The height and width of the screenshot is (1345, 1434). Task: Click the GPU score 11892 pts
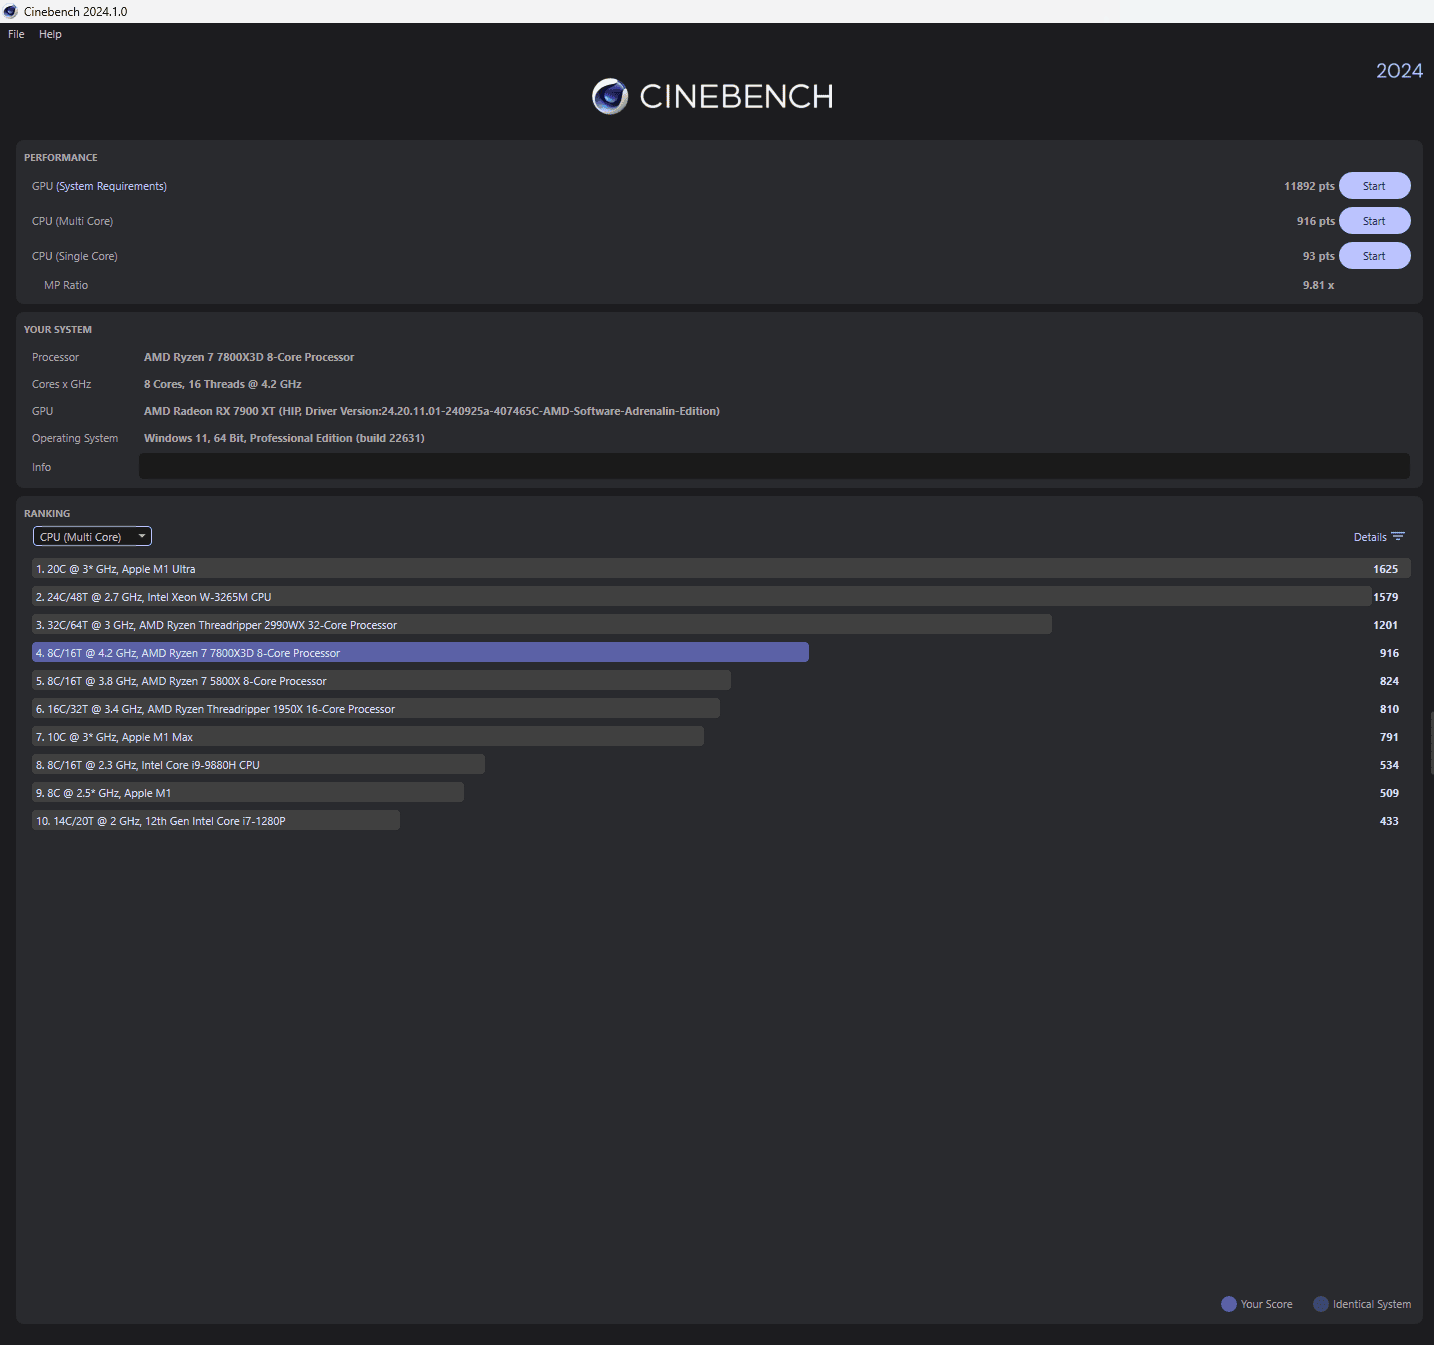coord(1309,186)
